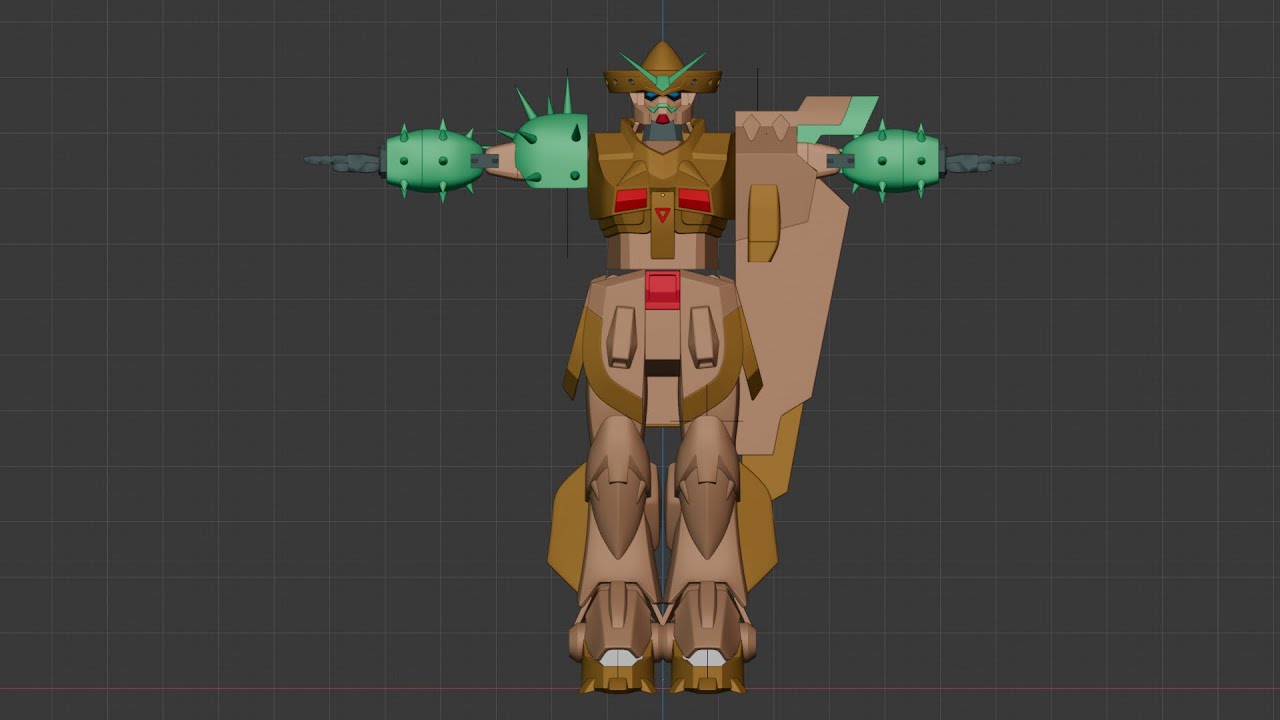Select the green spiked forearm beside the shield
The width and height of the screenshot is (1280, 720).
click(x=890, y=160)
